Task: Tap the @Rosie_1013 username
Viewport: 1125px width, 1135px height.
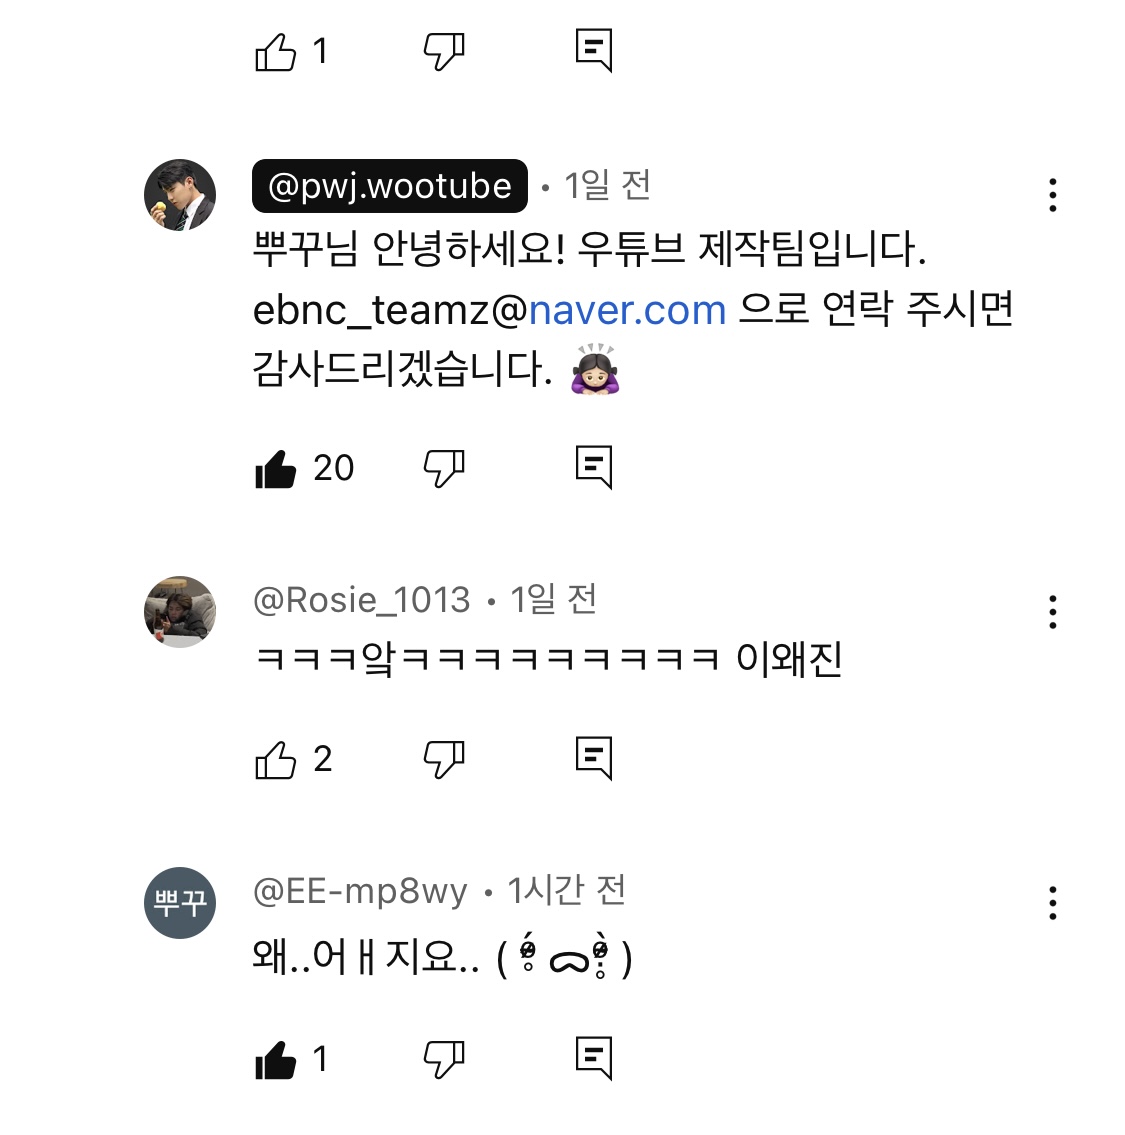Action: 361,600
